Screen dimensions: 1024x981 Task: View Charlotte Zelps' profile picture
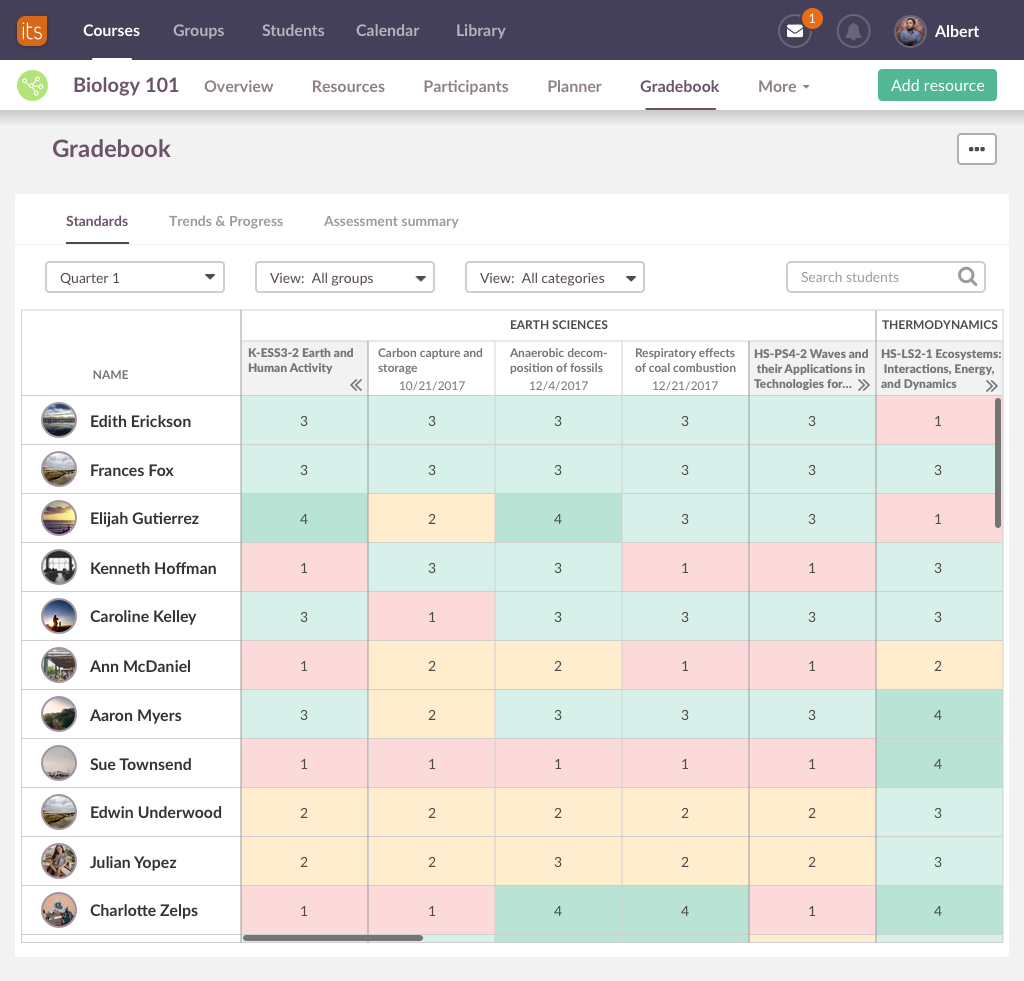[x=59, y=910]
